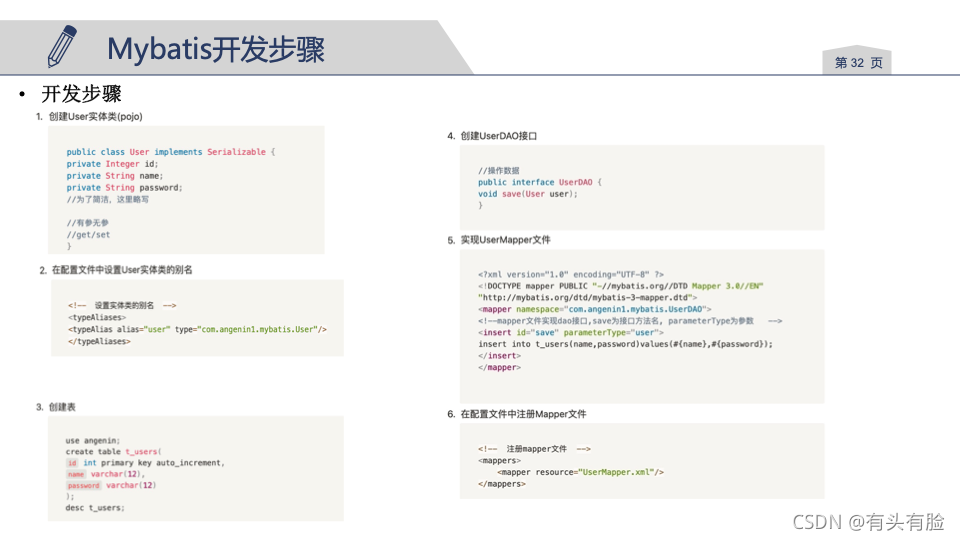
Task: Click step heading '在配置文件中设置User实体类的别名'
Action: point(122,270)
